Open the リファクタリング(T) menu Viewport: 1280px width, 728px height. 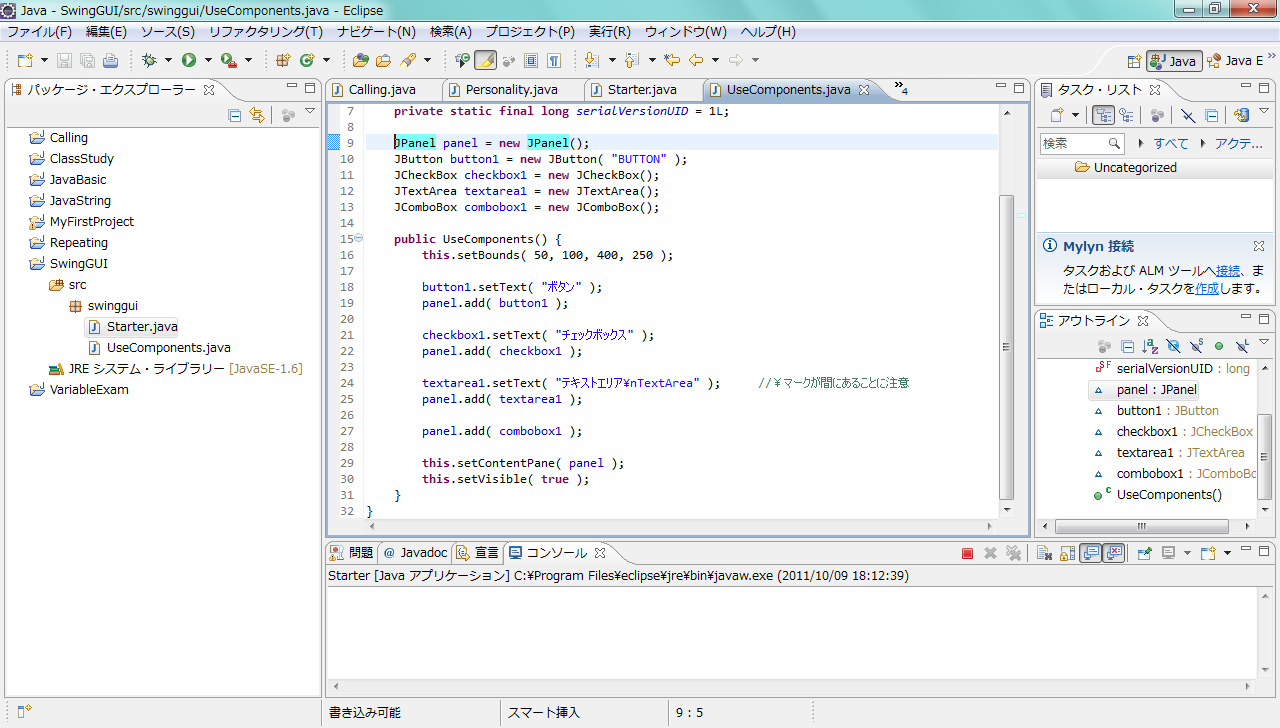266,32
